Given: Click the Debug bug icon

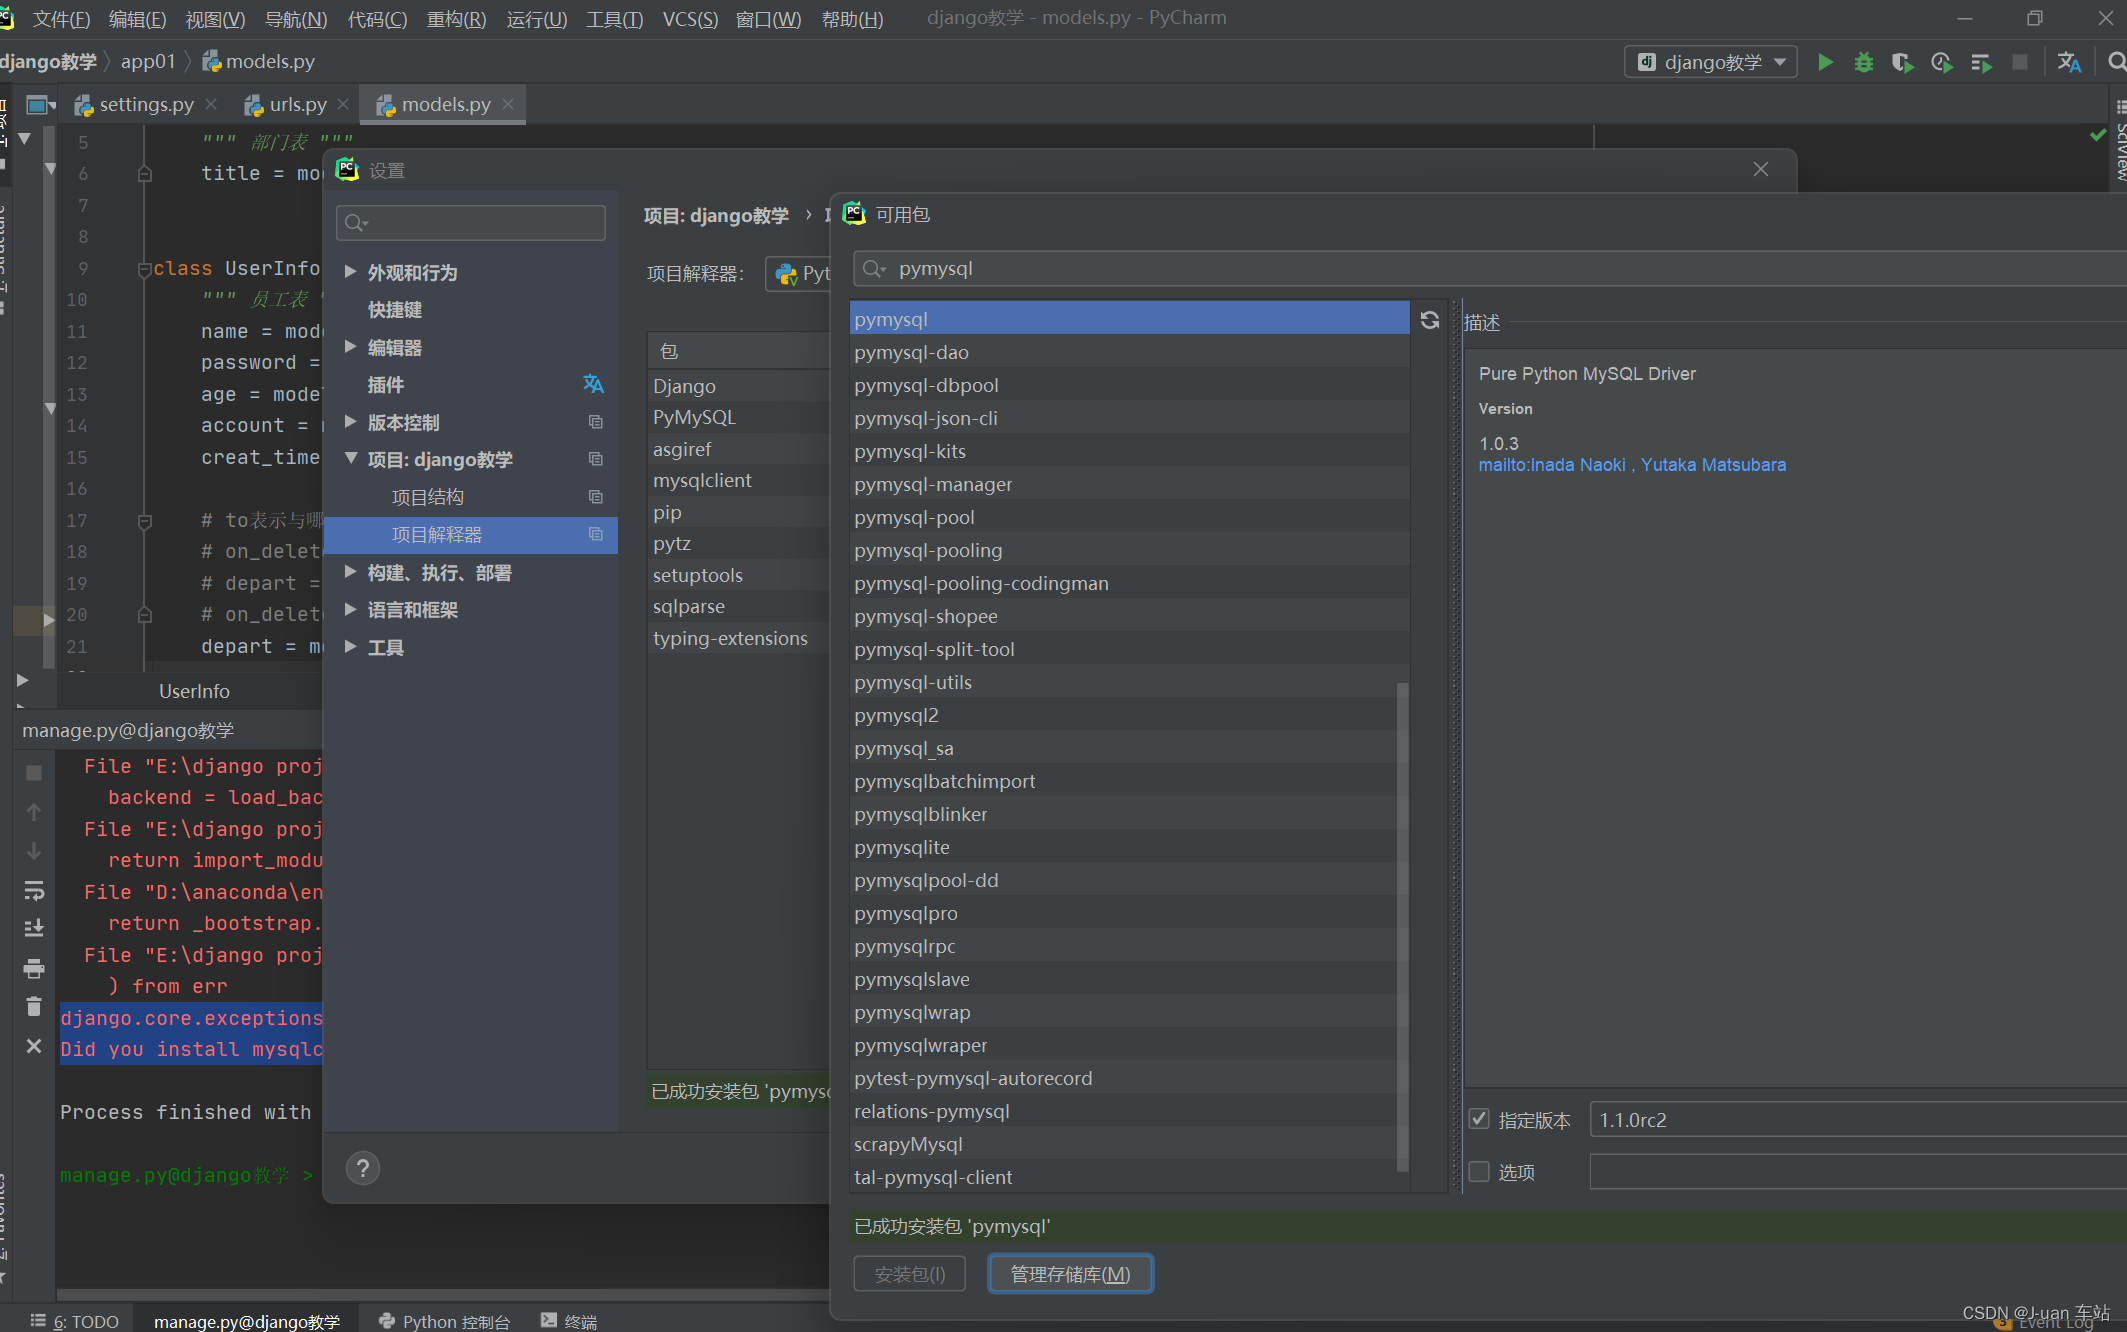Looking at the screenshot, I should click(1863, 62).
